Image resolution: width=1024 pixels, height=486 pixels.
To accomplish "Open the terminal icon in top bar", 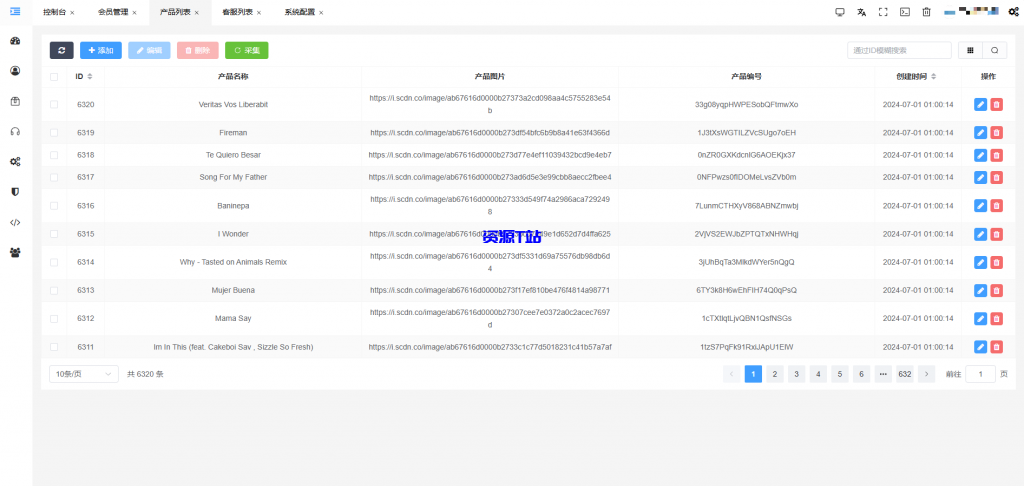I will coord(905,12).
